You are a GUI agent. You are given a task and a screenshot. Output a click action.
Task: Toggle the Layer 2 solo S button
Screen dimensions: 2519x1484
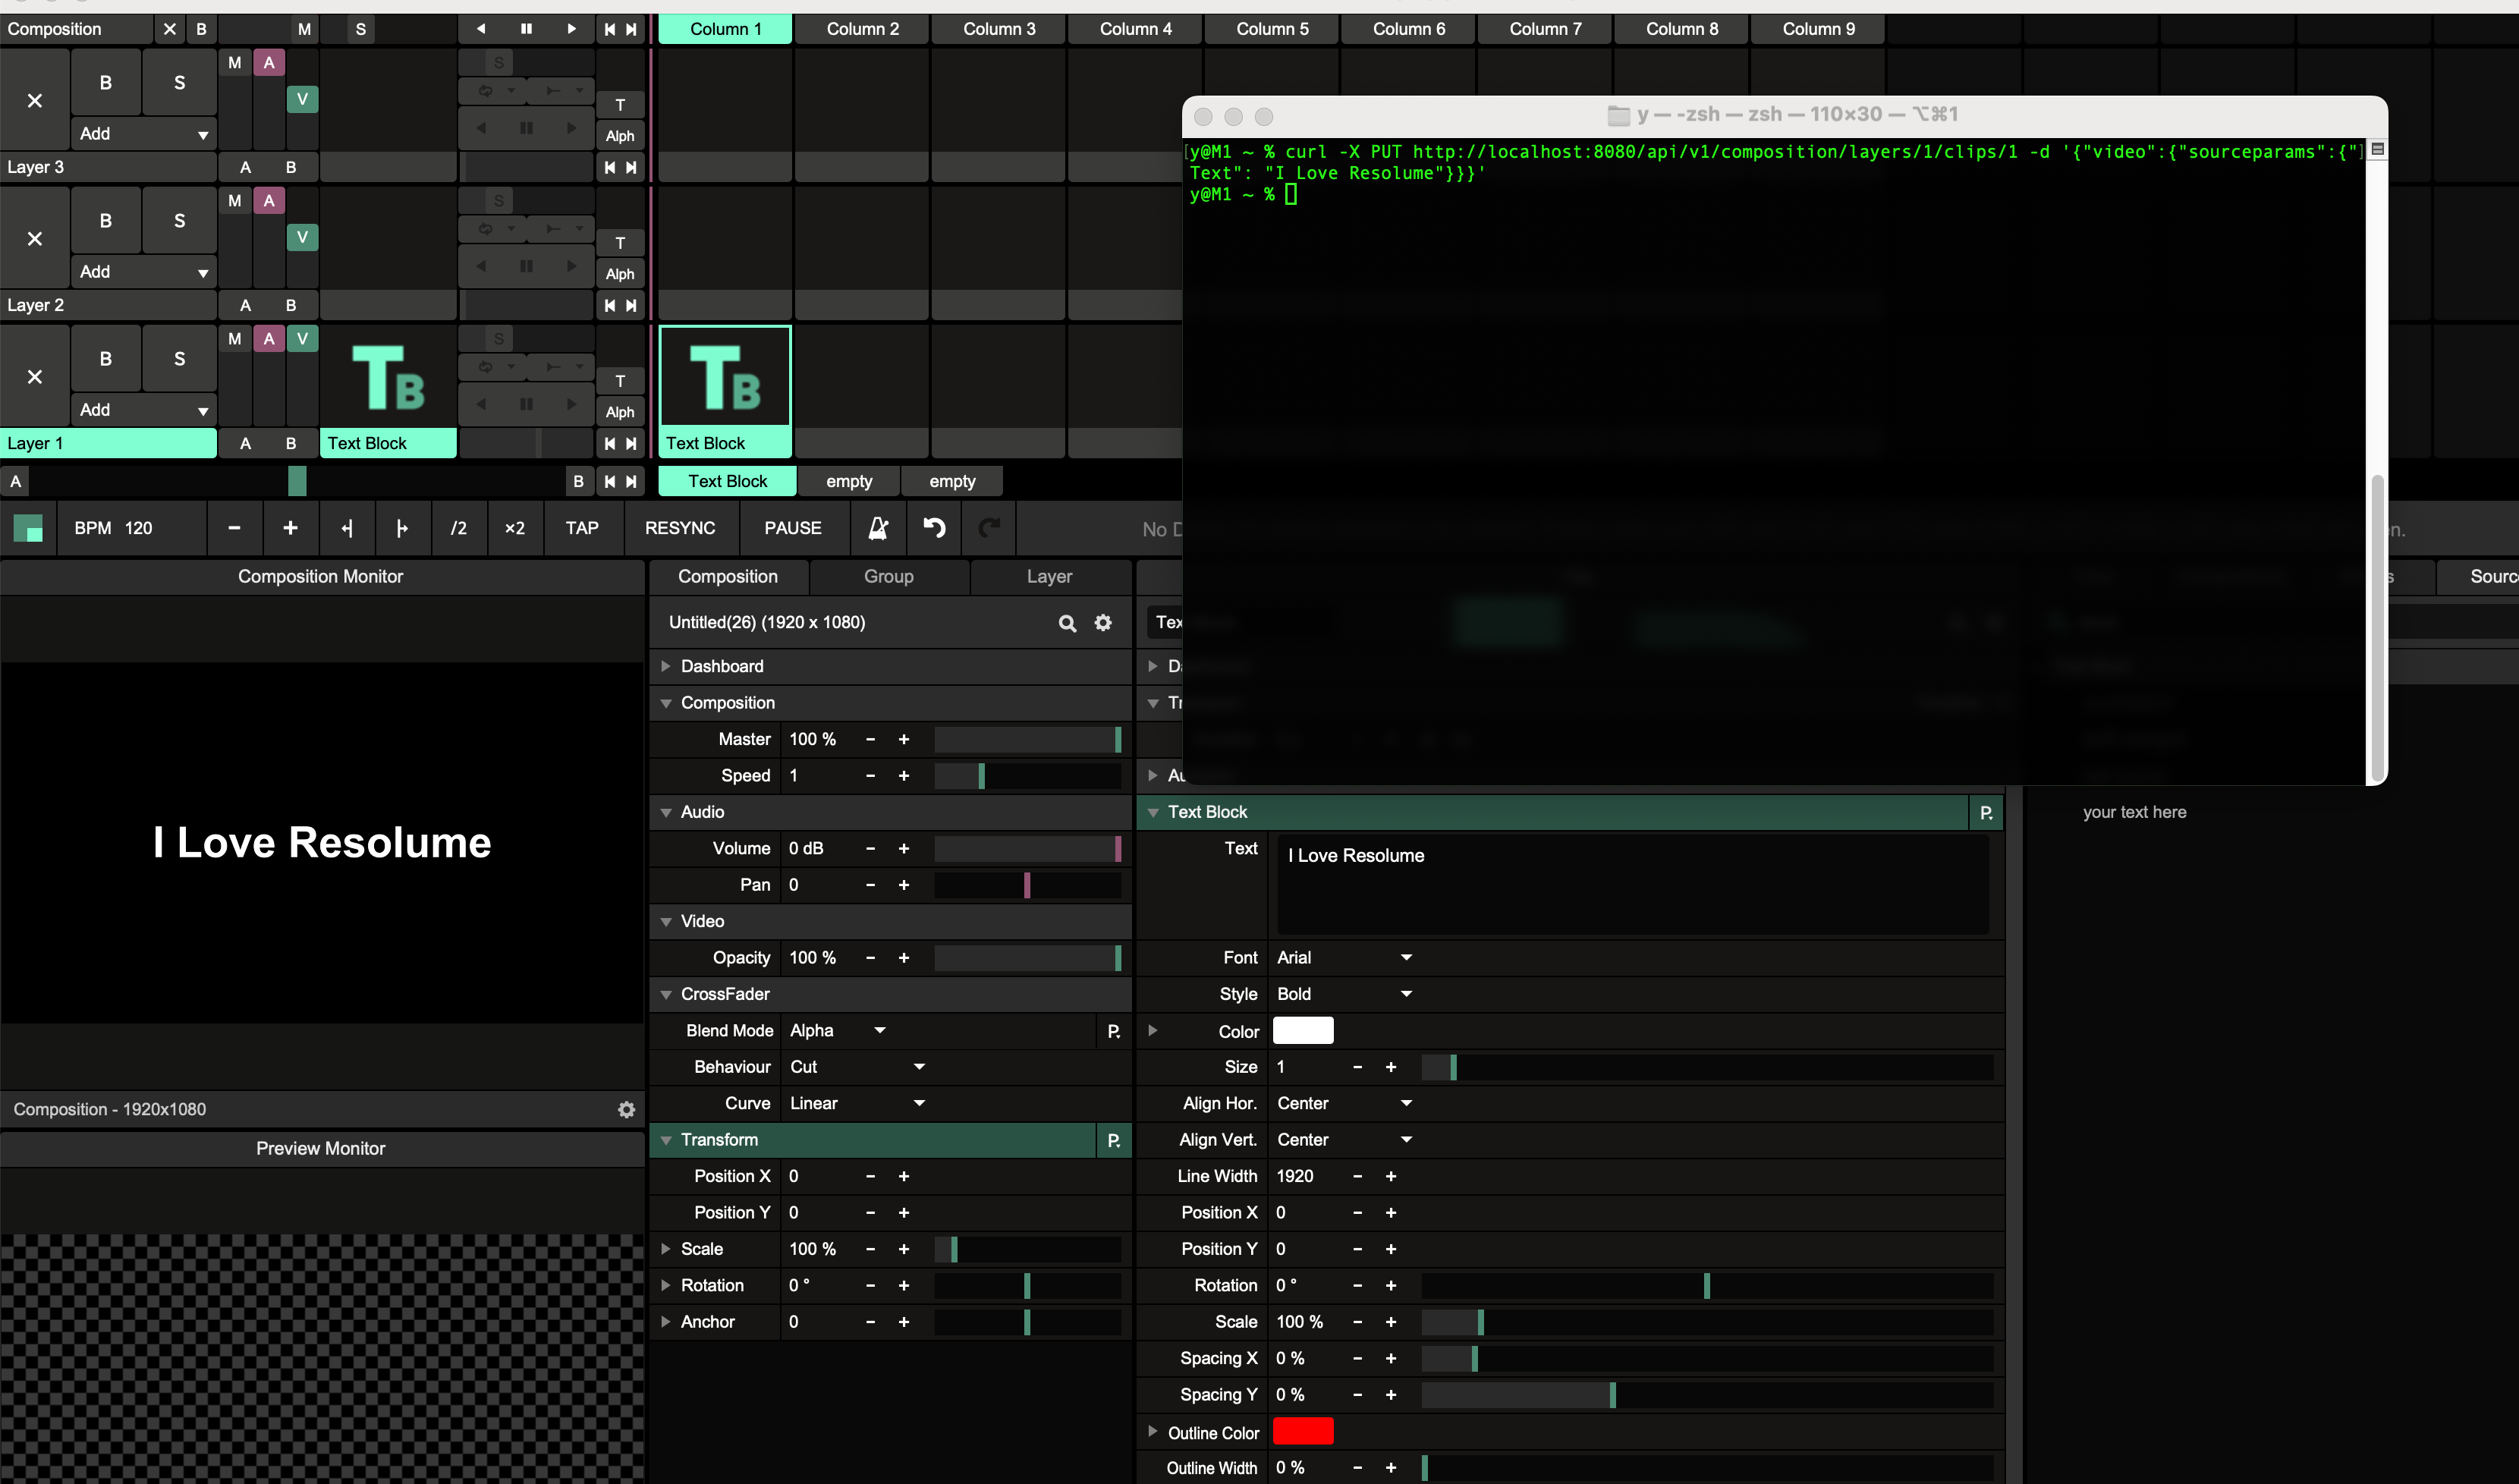click(179, 221)
